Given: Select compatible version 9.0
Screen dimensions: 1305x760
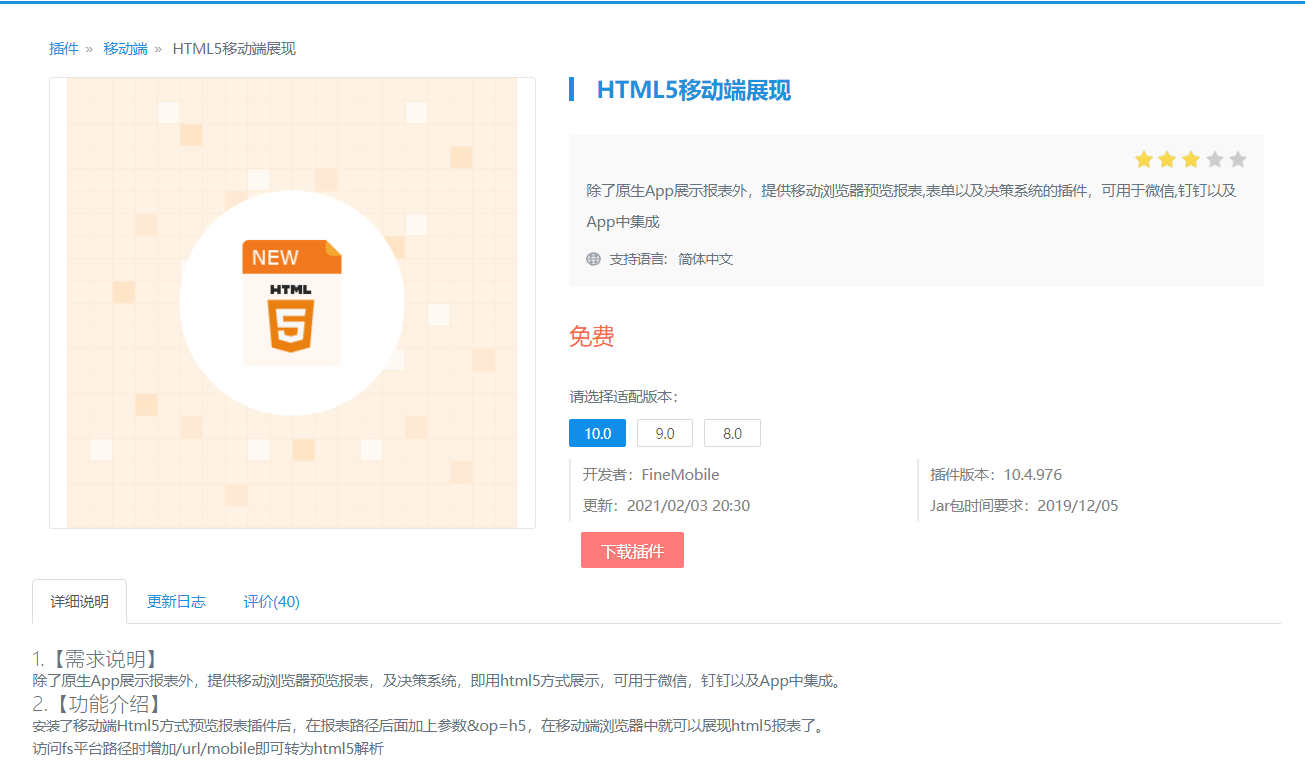Looking at the screenshot, I should tap(665, 433).
